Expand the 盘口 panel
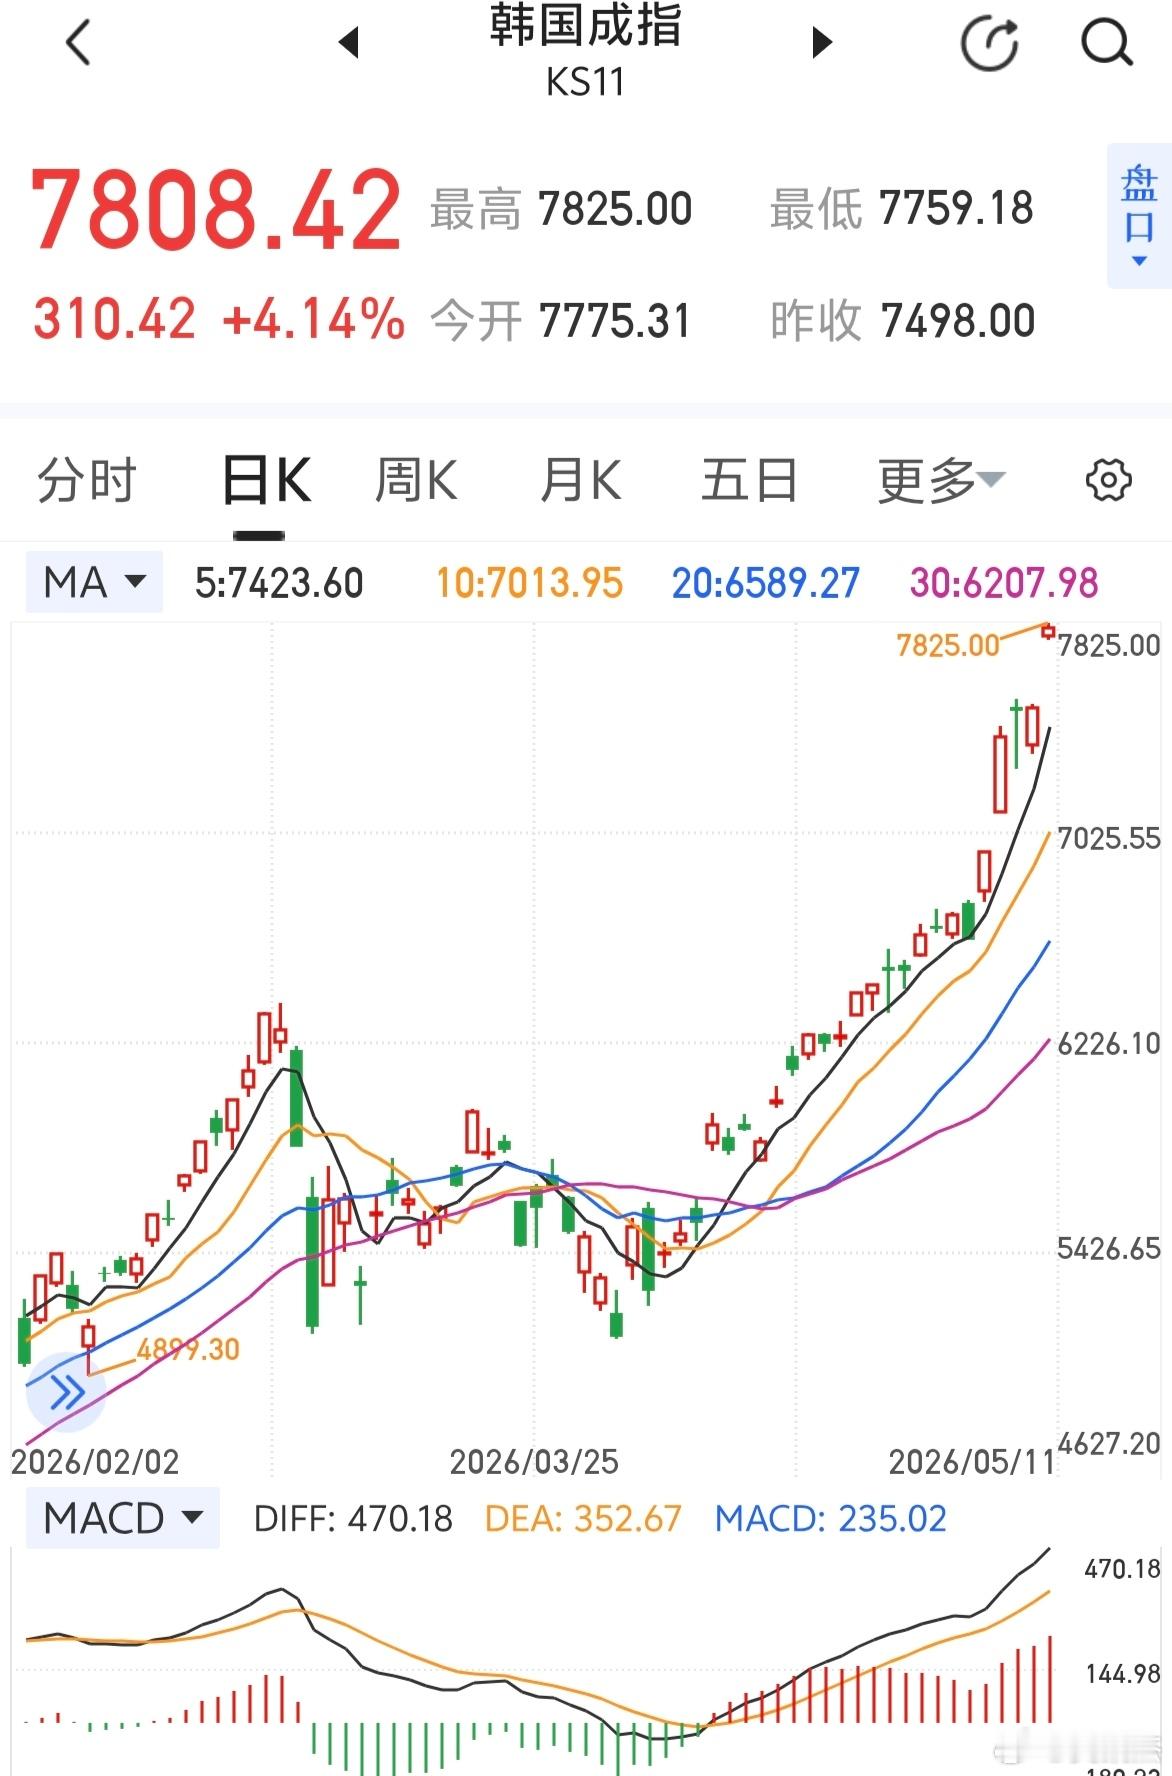Screen dimensions: 1172x1776 click(x=1139, y=216)
